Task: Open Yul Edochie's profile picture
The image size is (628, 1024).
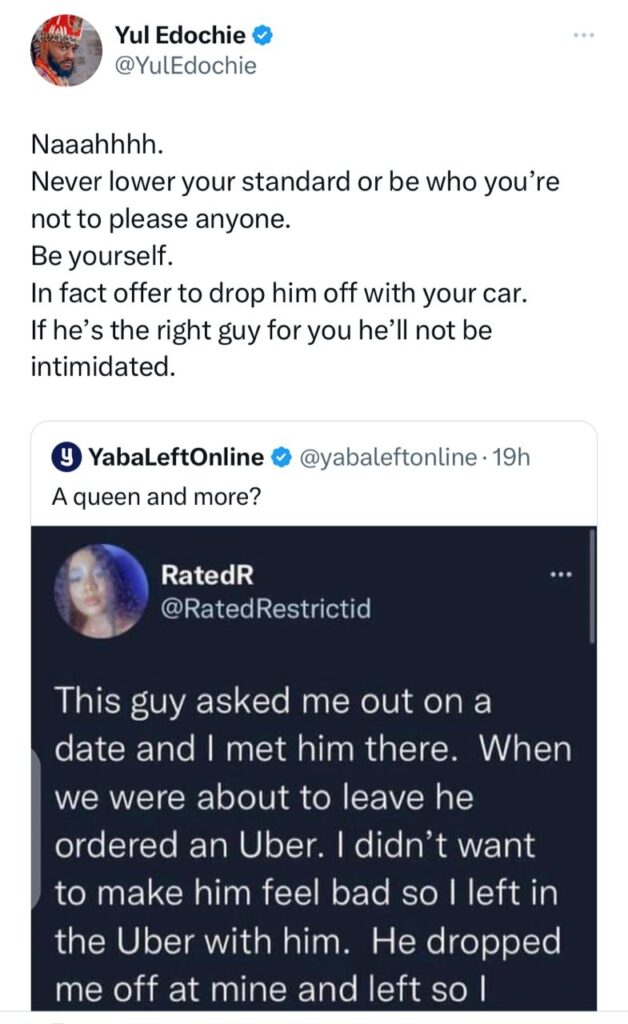Action: [66, 50]
